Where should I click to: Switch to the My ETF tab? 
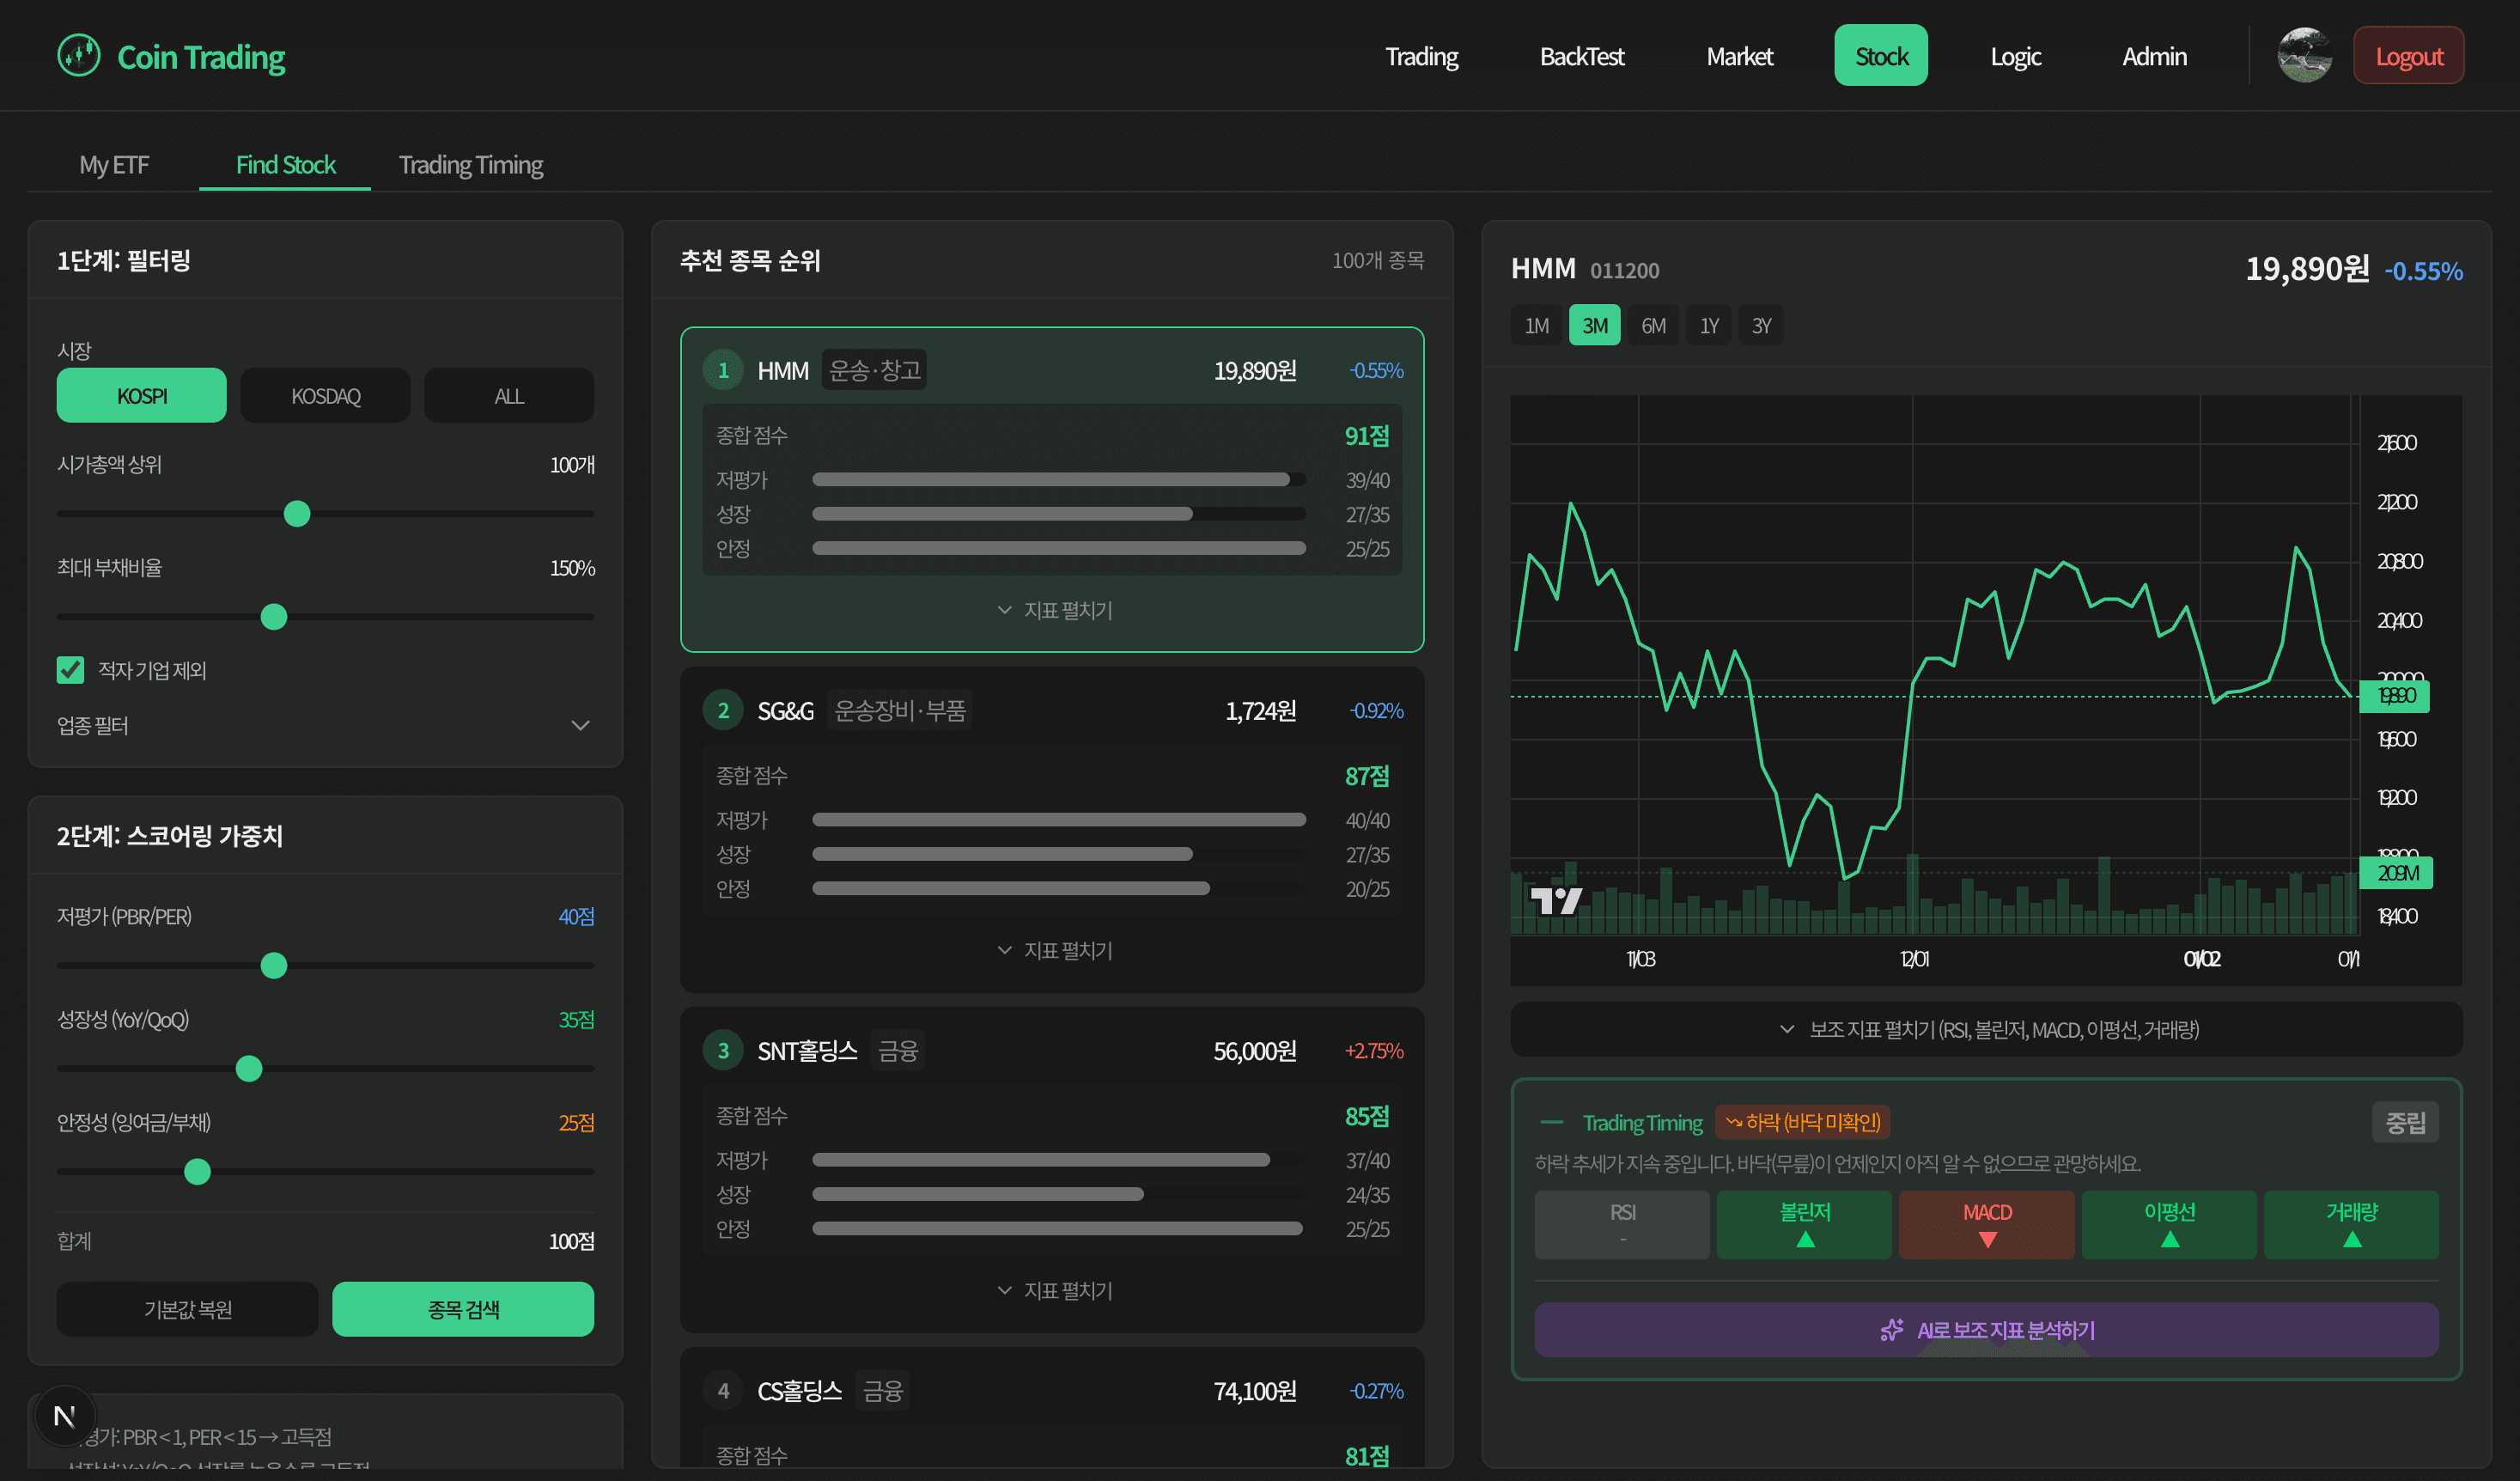click(x=114, y=164)
